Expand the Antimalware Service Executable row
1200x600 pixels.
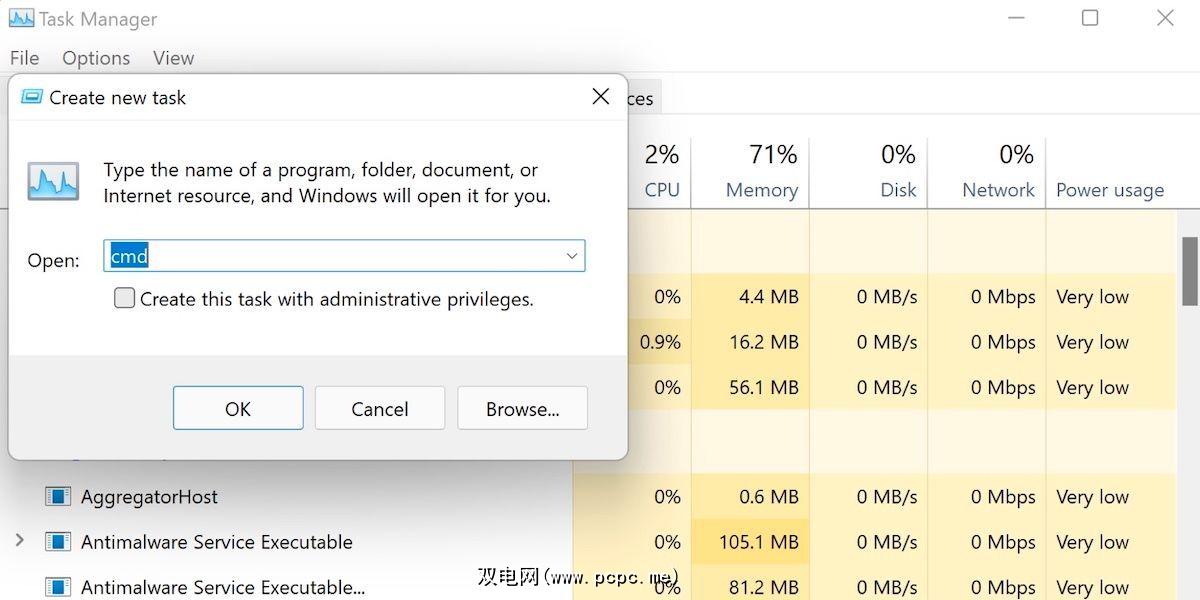(x=19, y=541)
